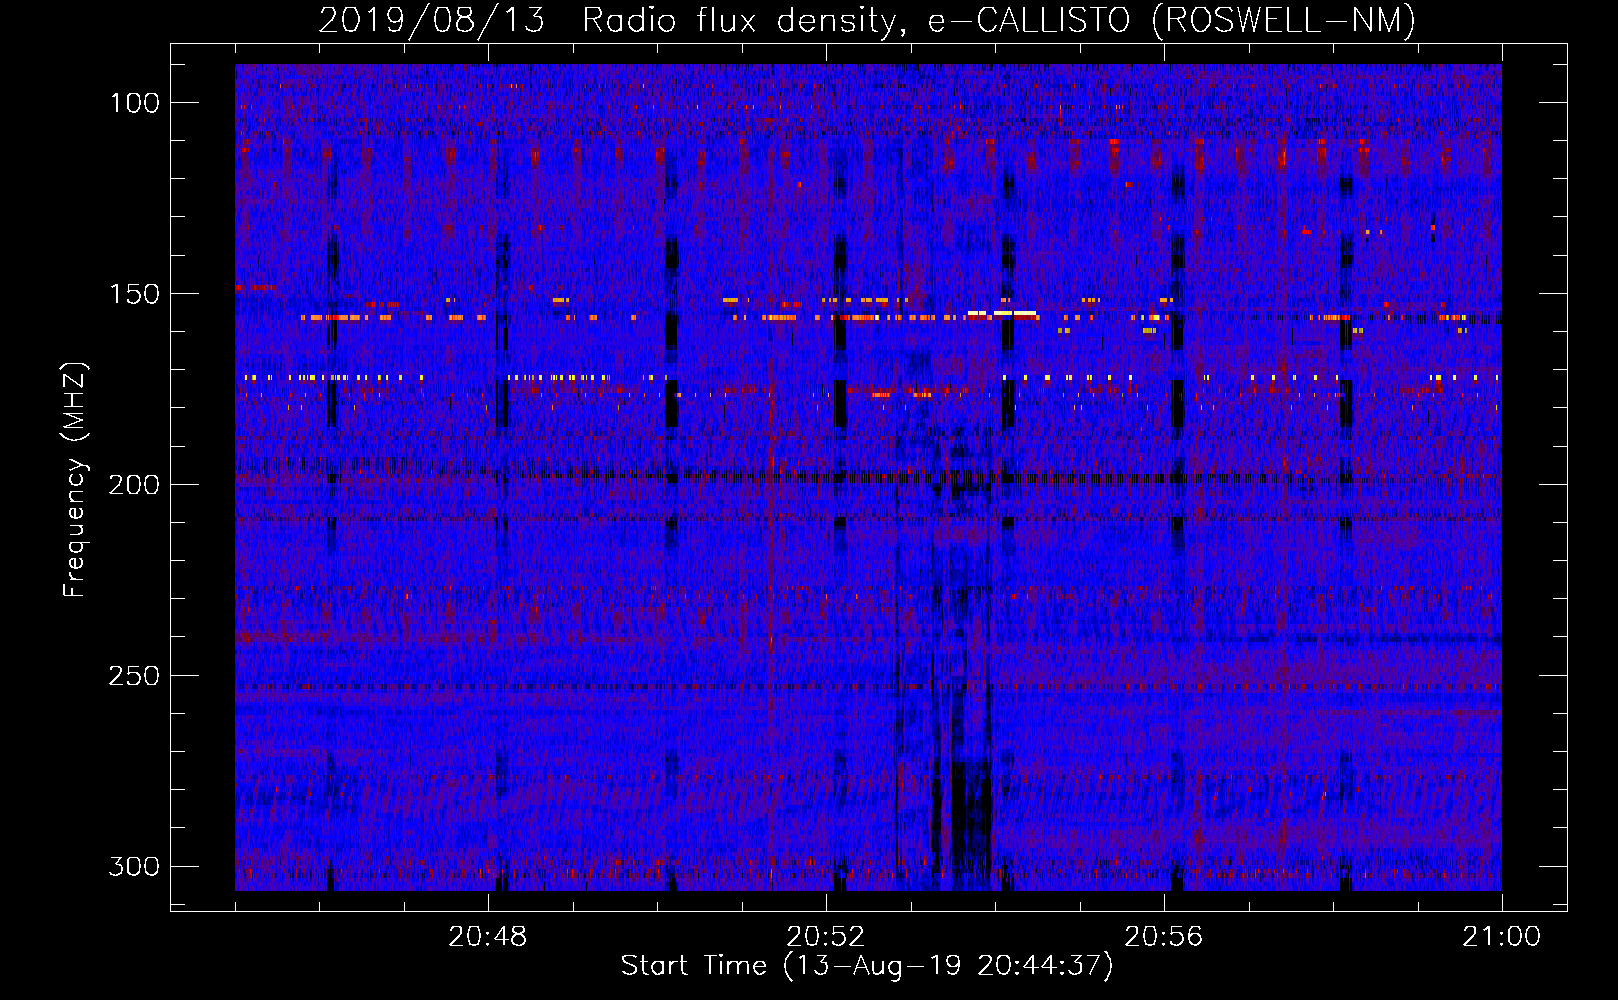This screenshot has height=1000, width=1618.
Task: Click the 300 frequency tick label
Action: pyautogui.click(x=134, y=866)
